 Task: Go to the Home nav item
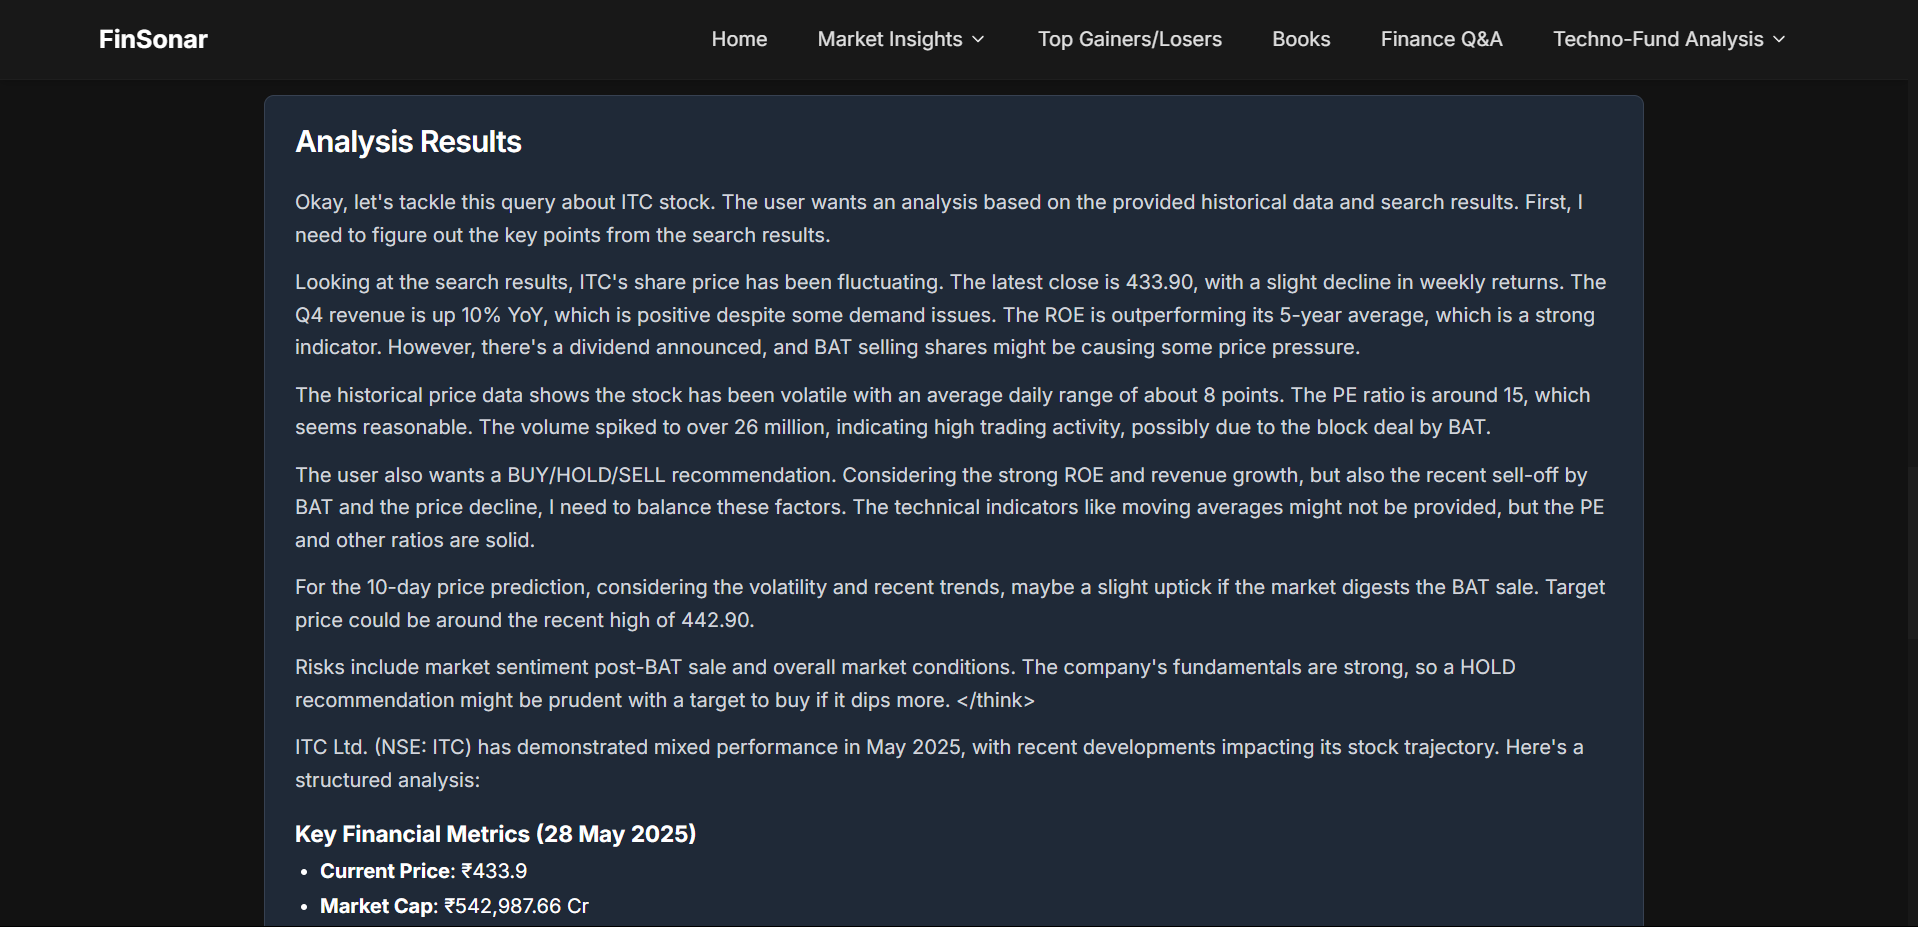[x=739, y=39]
